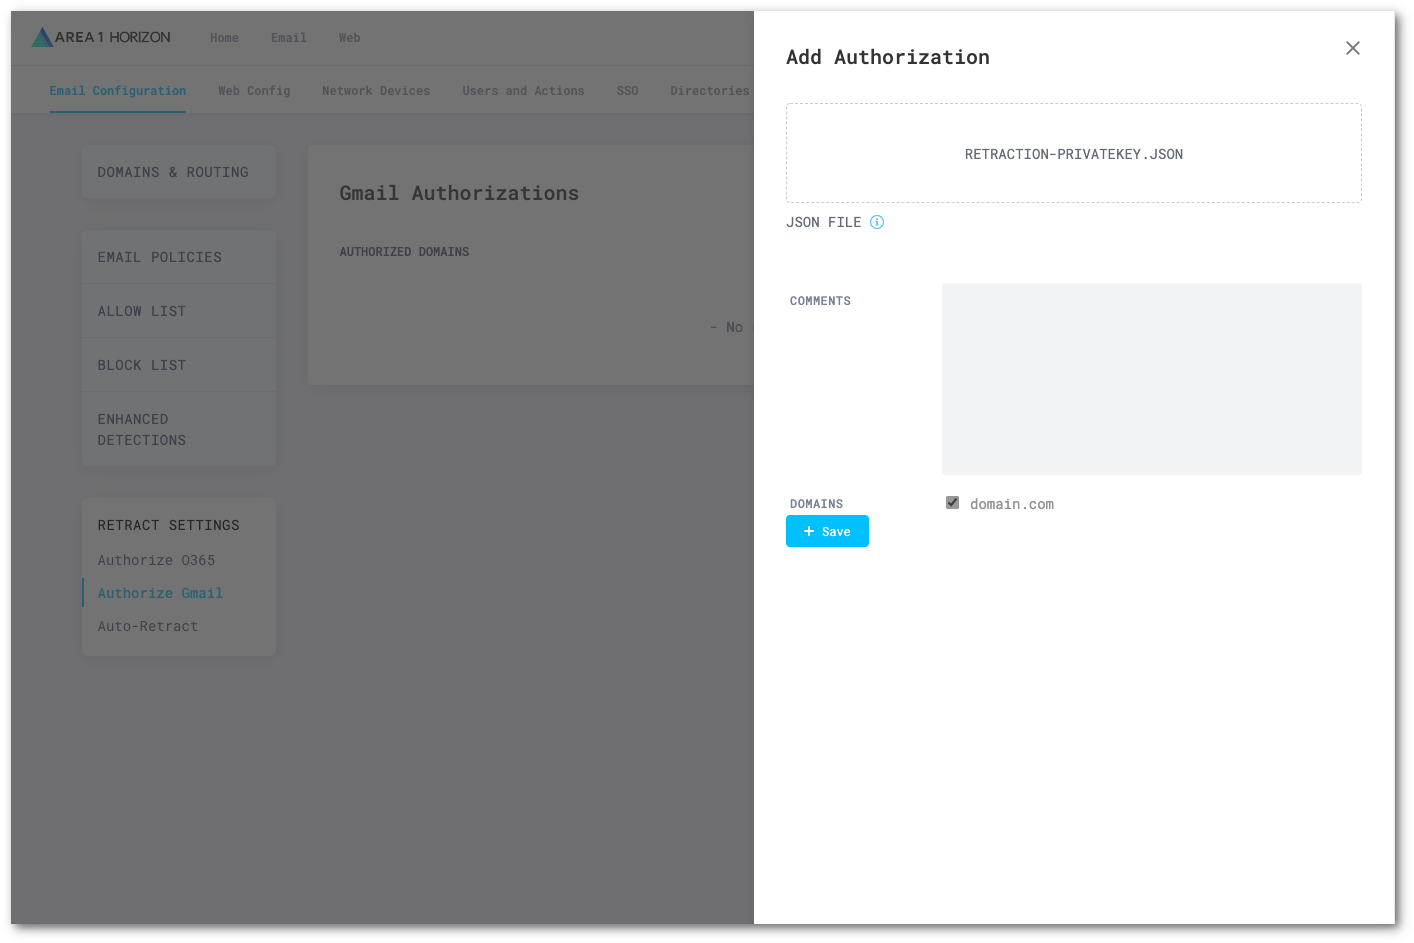Open the Email navigation menu item

pyautogui.click(x=288, y=38)
